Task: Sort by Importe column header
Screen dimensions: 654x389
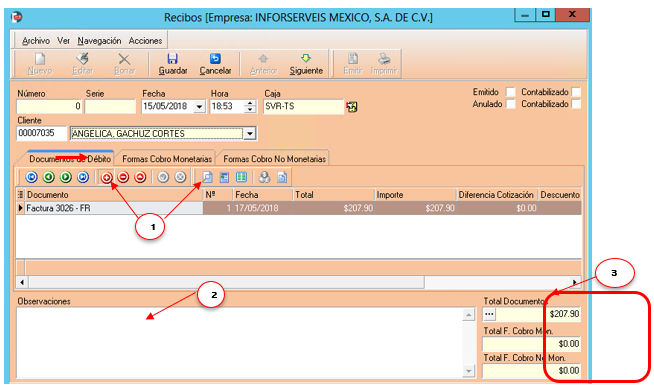Action: point(415,195)
